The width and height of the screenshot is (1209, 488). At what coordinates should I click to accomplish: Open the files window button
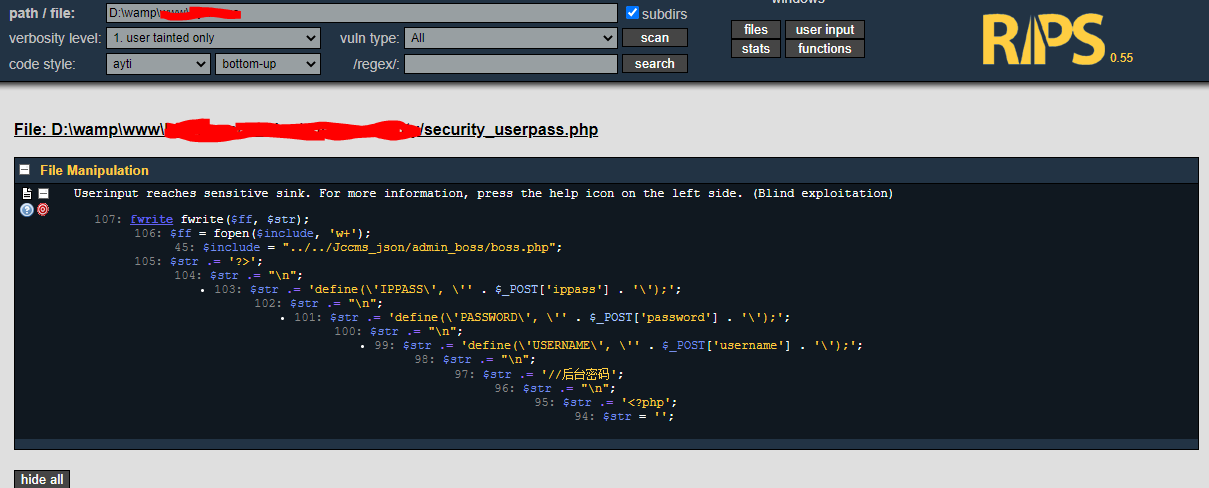tap(756, 30)
